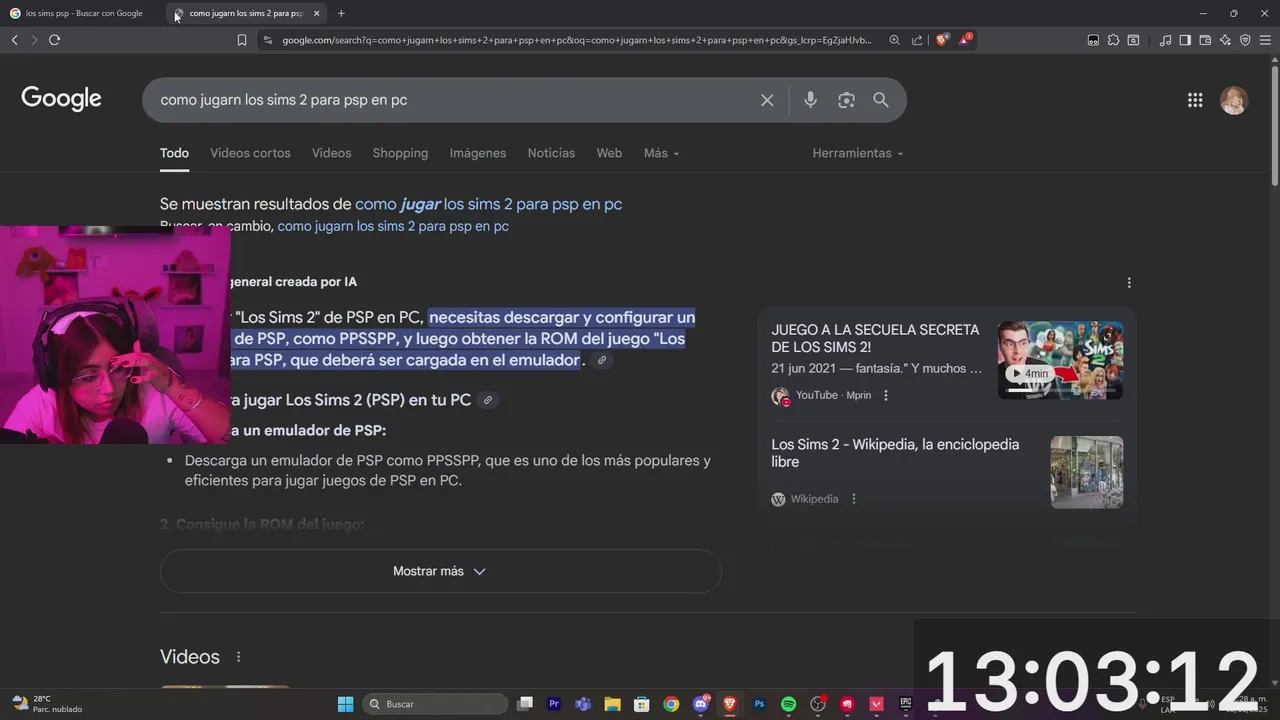
Task: Open File Explorer from the taskbar
Action: pos(612,704)
